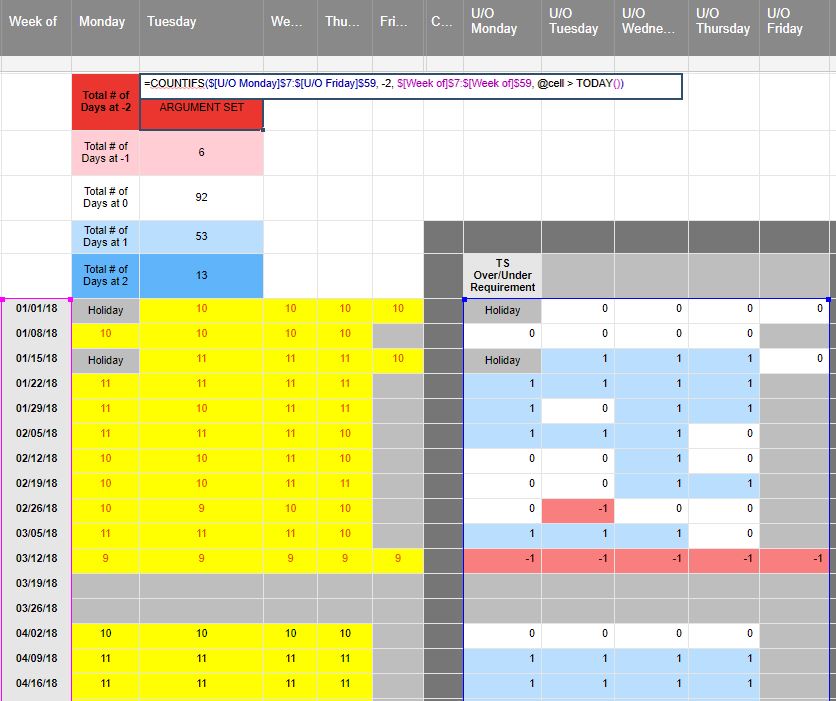Select the gray empty 03/19/18 row cell
Image resolution: width=836 pixels, height=701 pixels.
click(104, 584)
